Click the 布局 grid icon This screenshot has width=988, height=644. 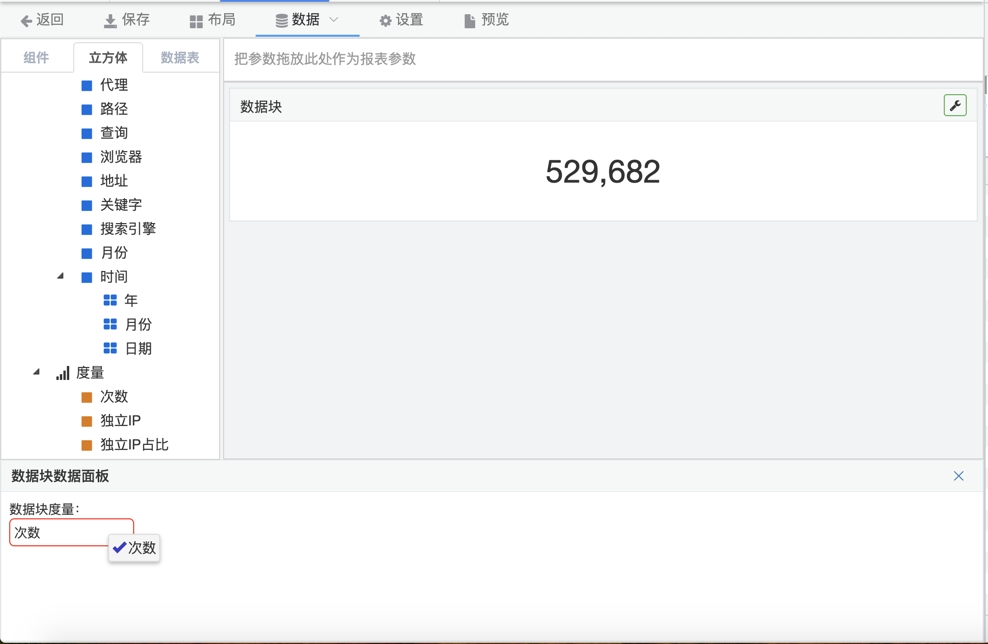tap(196, 21)
